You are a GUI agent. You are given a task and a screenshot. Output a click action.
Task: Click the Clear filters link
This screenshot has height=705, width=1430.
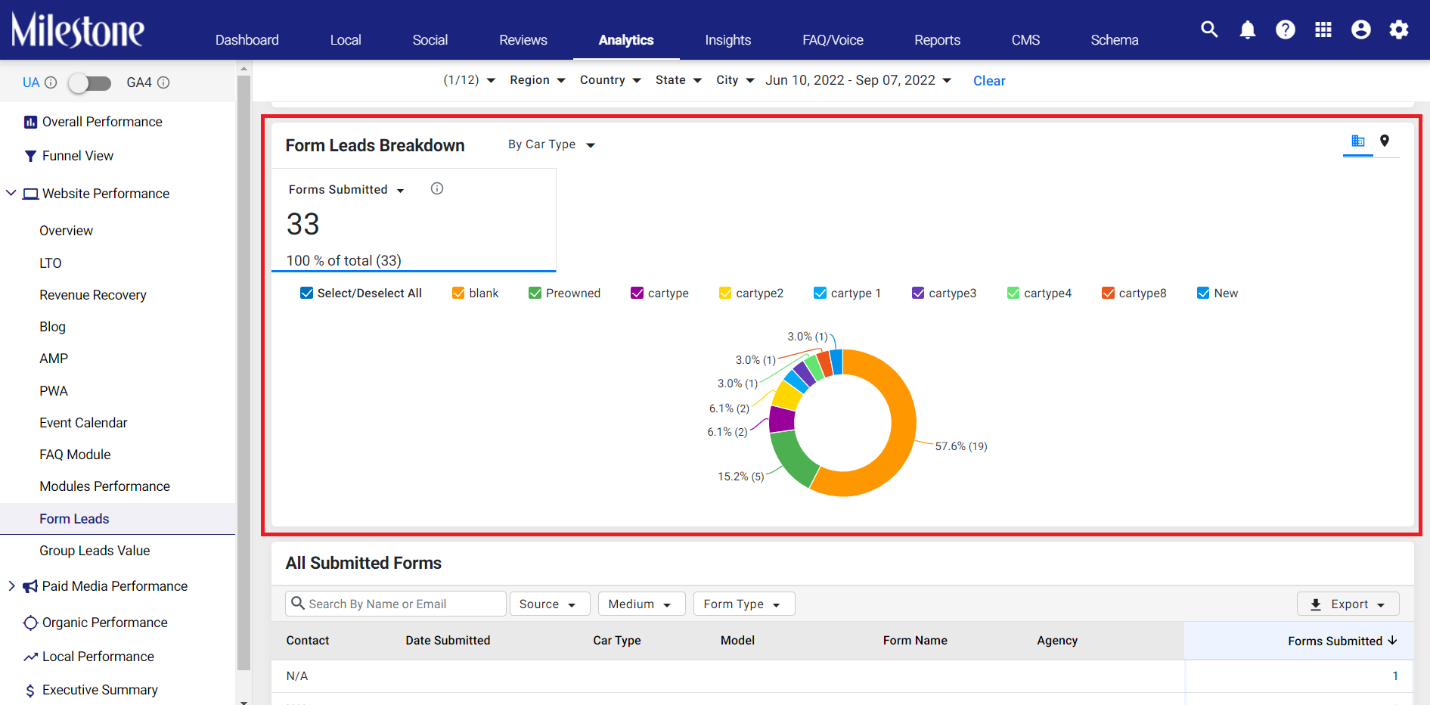pos(989,81)
